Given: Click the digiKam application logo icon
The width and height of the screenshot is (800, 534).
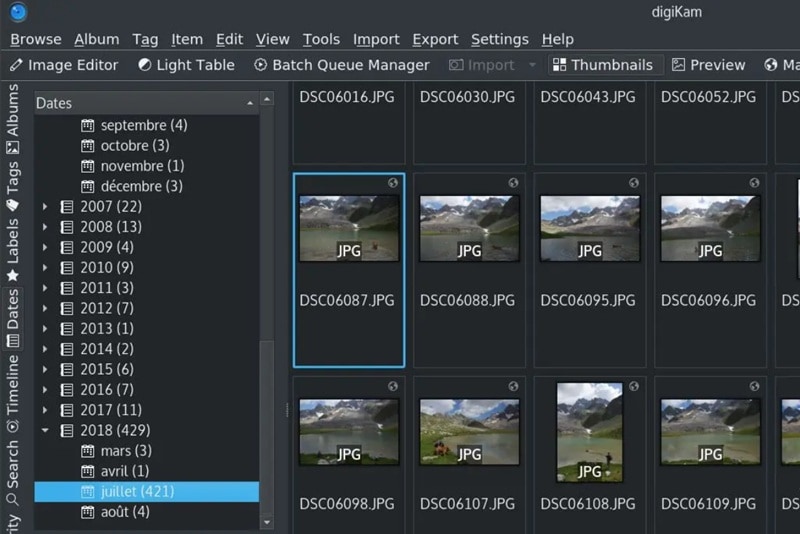Looking at the screenshot, I should (18, 12).
